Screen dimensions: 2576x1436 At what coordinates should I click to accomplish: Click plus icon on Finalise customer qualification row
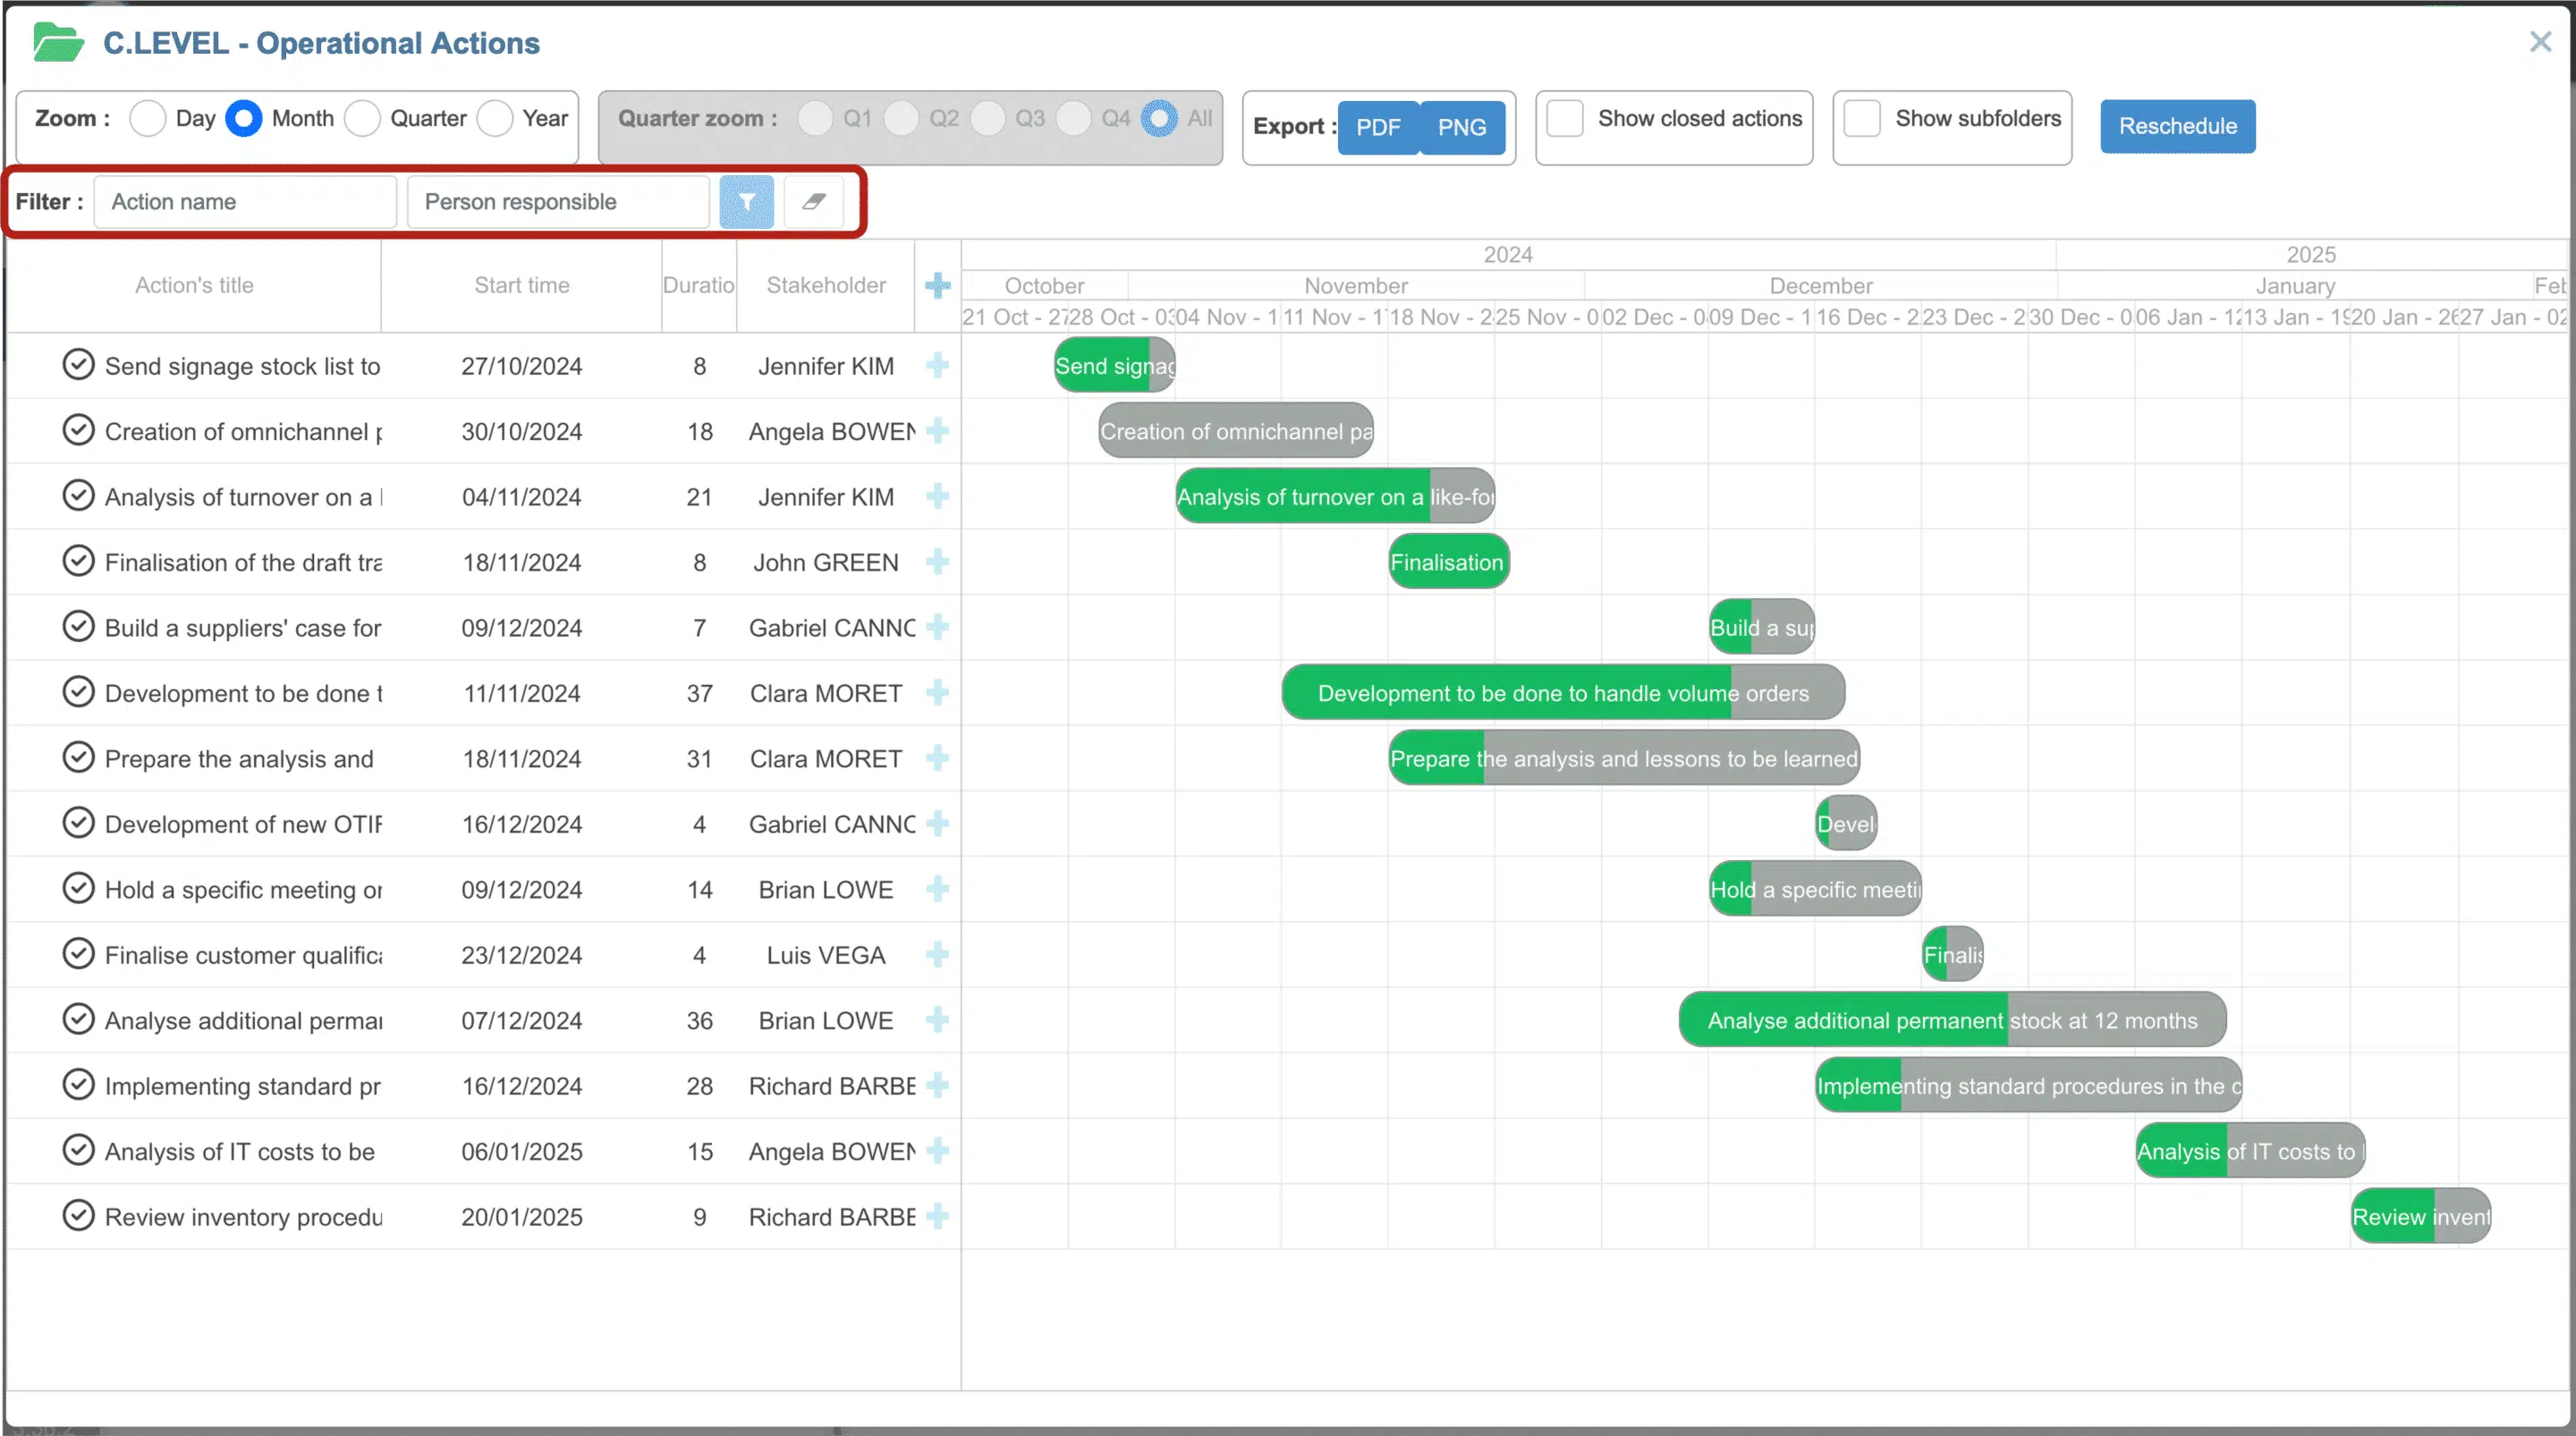[937, 955]
